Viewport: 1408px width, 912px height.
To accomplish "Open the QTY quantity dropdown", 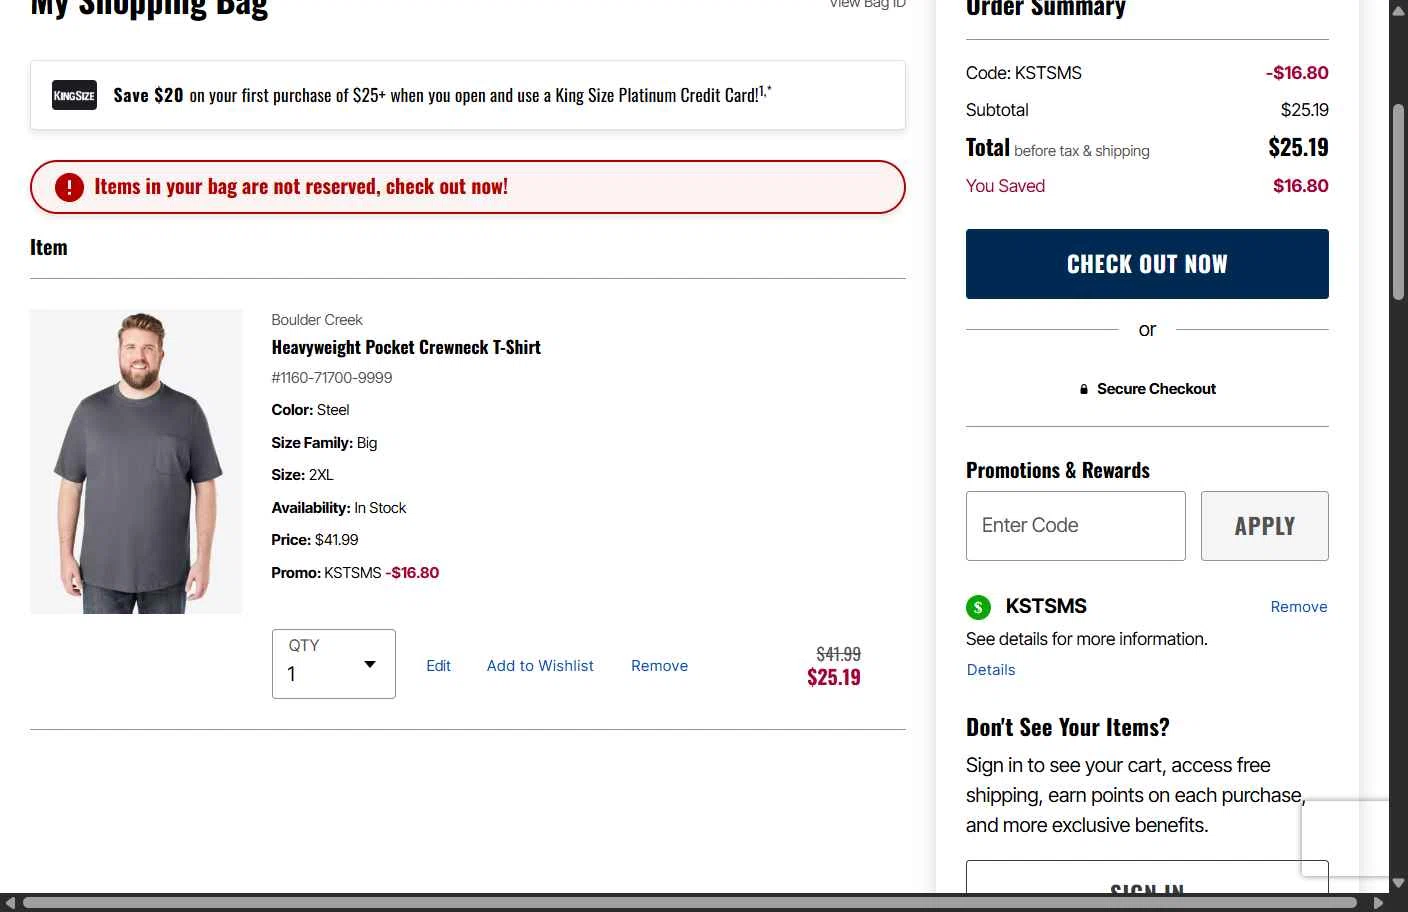I will 333,664.
